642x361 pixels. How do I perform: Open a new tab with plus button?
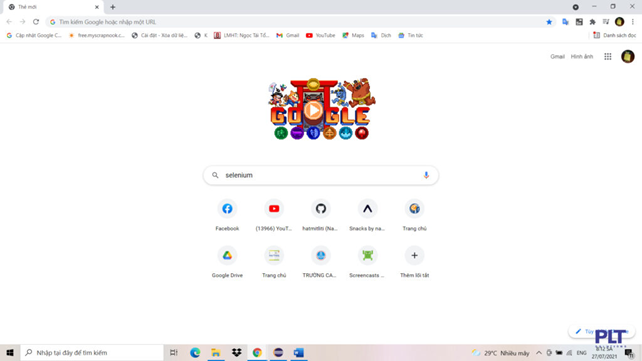113,7
